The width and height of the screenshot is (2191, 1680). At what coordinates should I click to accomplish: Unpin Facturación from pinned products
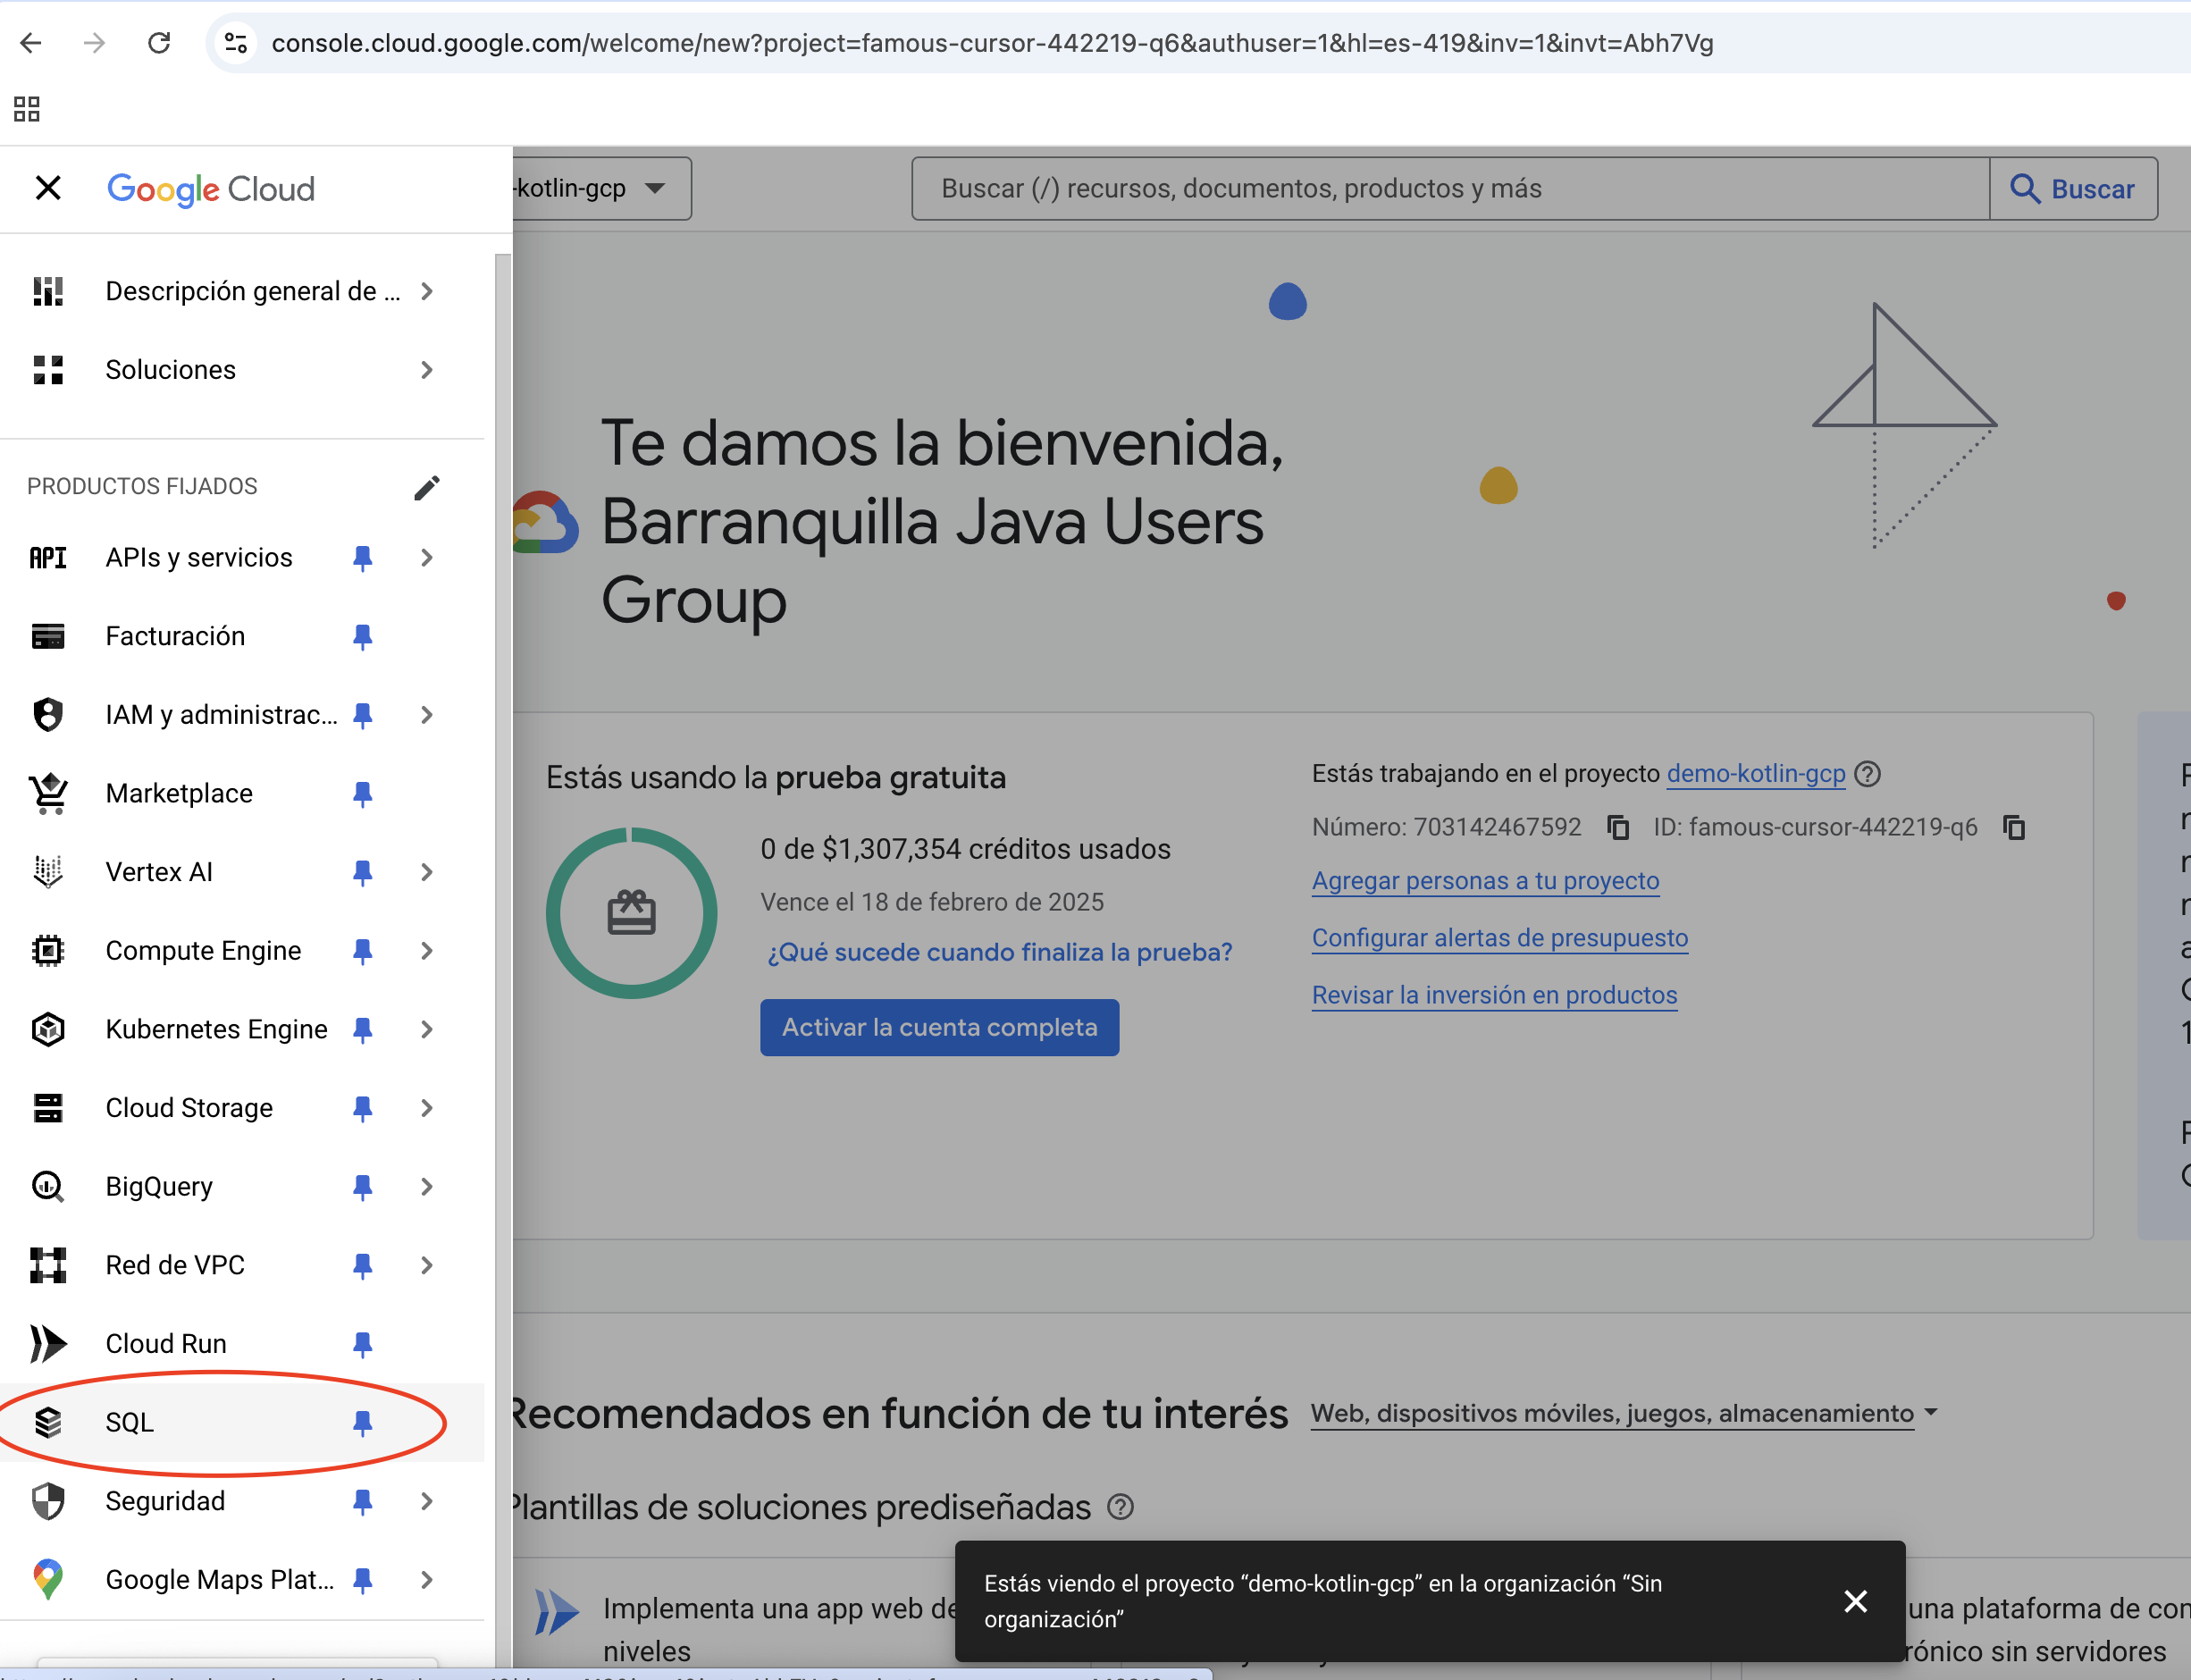tap(362, 636)
